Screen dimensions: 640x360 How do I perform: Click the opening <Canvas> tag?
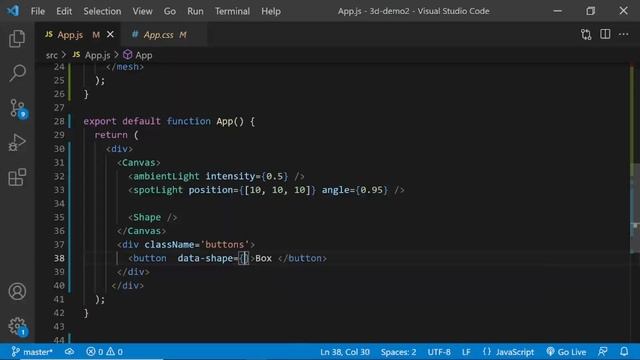139,162
